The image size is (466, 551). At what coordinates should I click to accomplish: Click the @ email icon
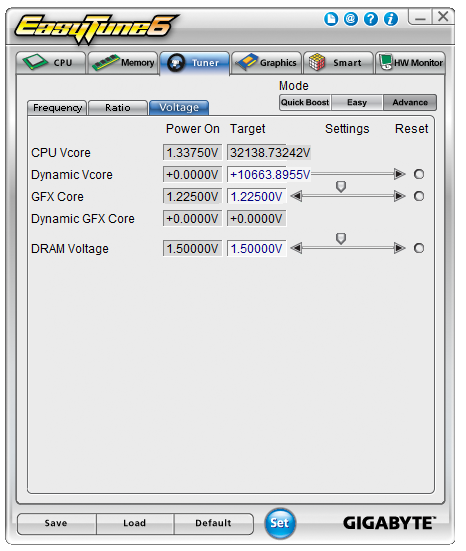(351, 19)
